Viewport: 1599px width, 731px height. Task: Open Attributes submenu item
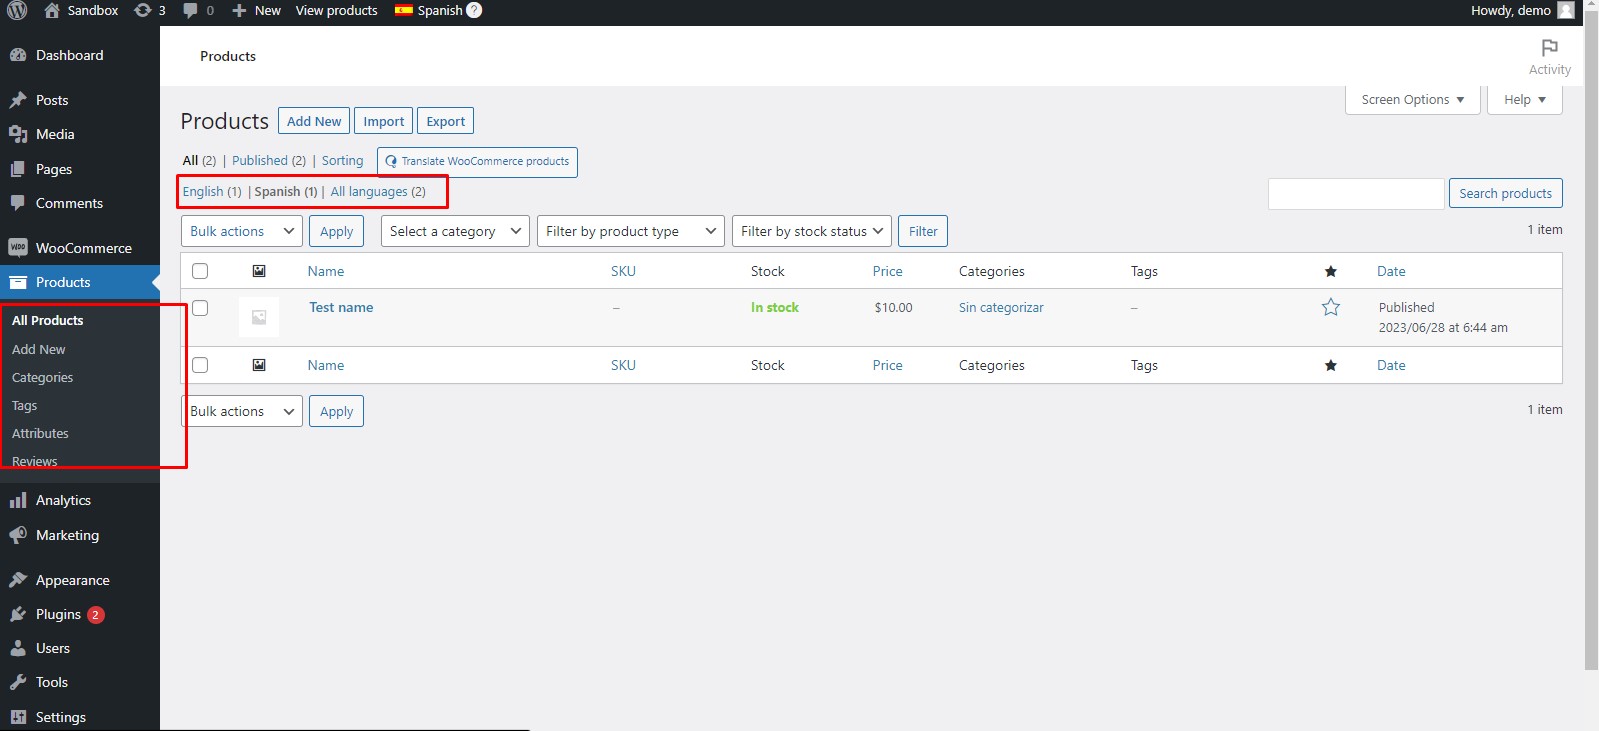click(x=41, y=433)
